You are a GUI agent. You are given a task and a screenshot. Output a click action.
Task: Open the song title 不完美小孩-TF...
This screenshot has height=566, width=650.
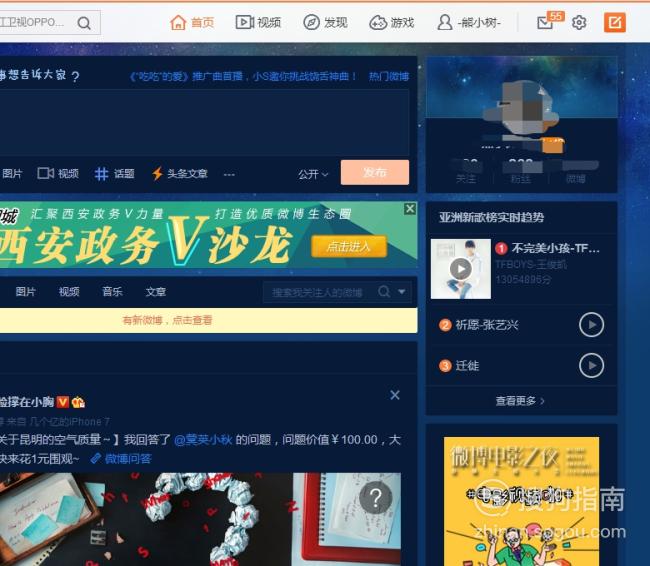pos(555,248)
